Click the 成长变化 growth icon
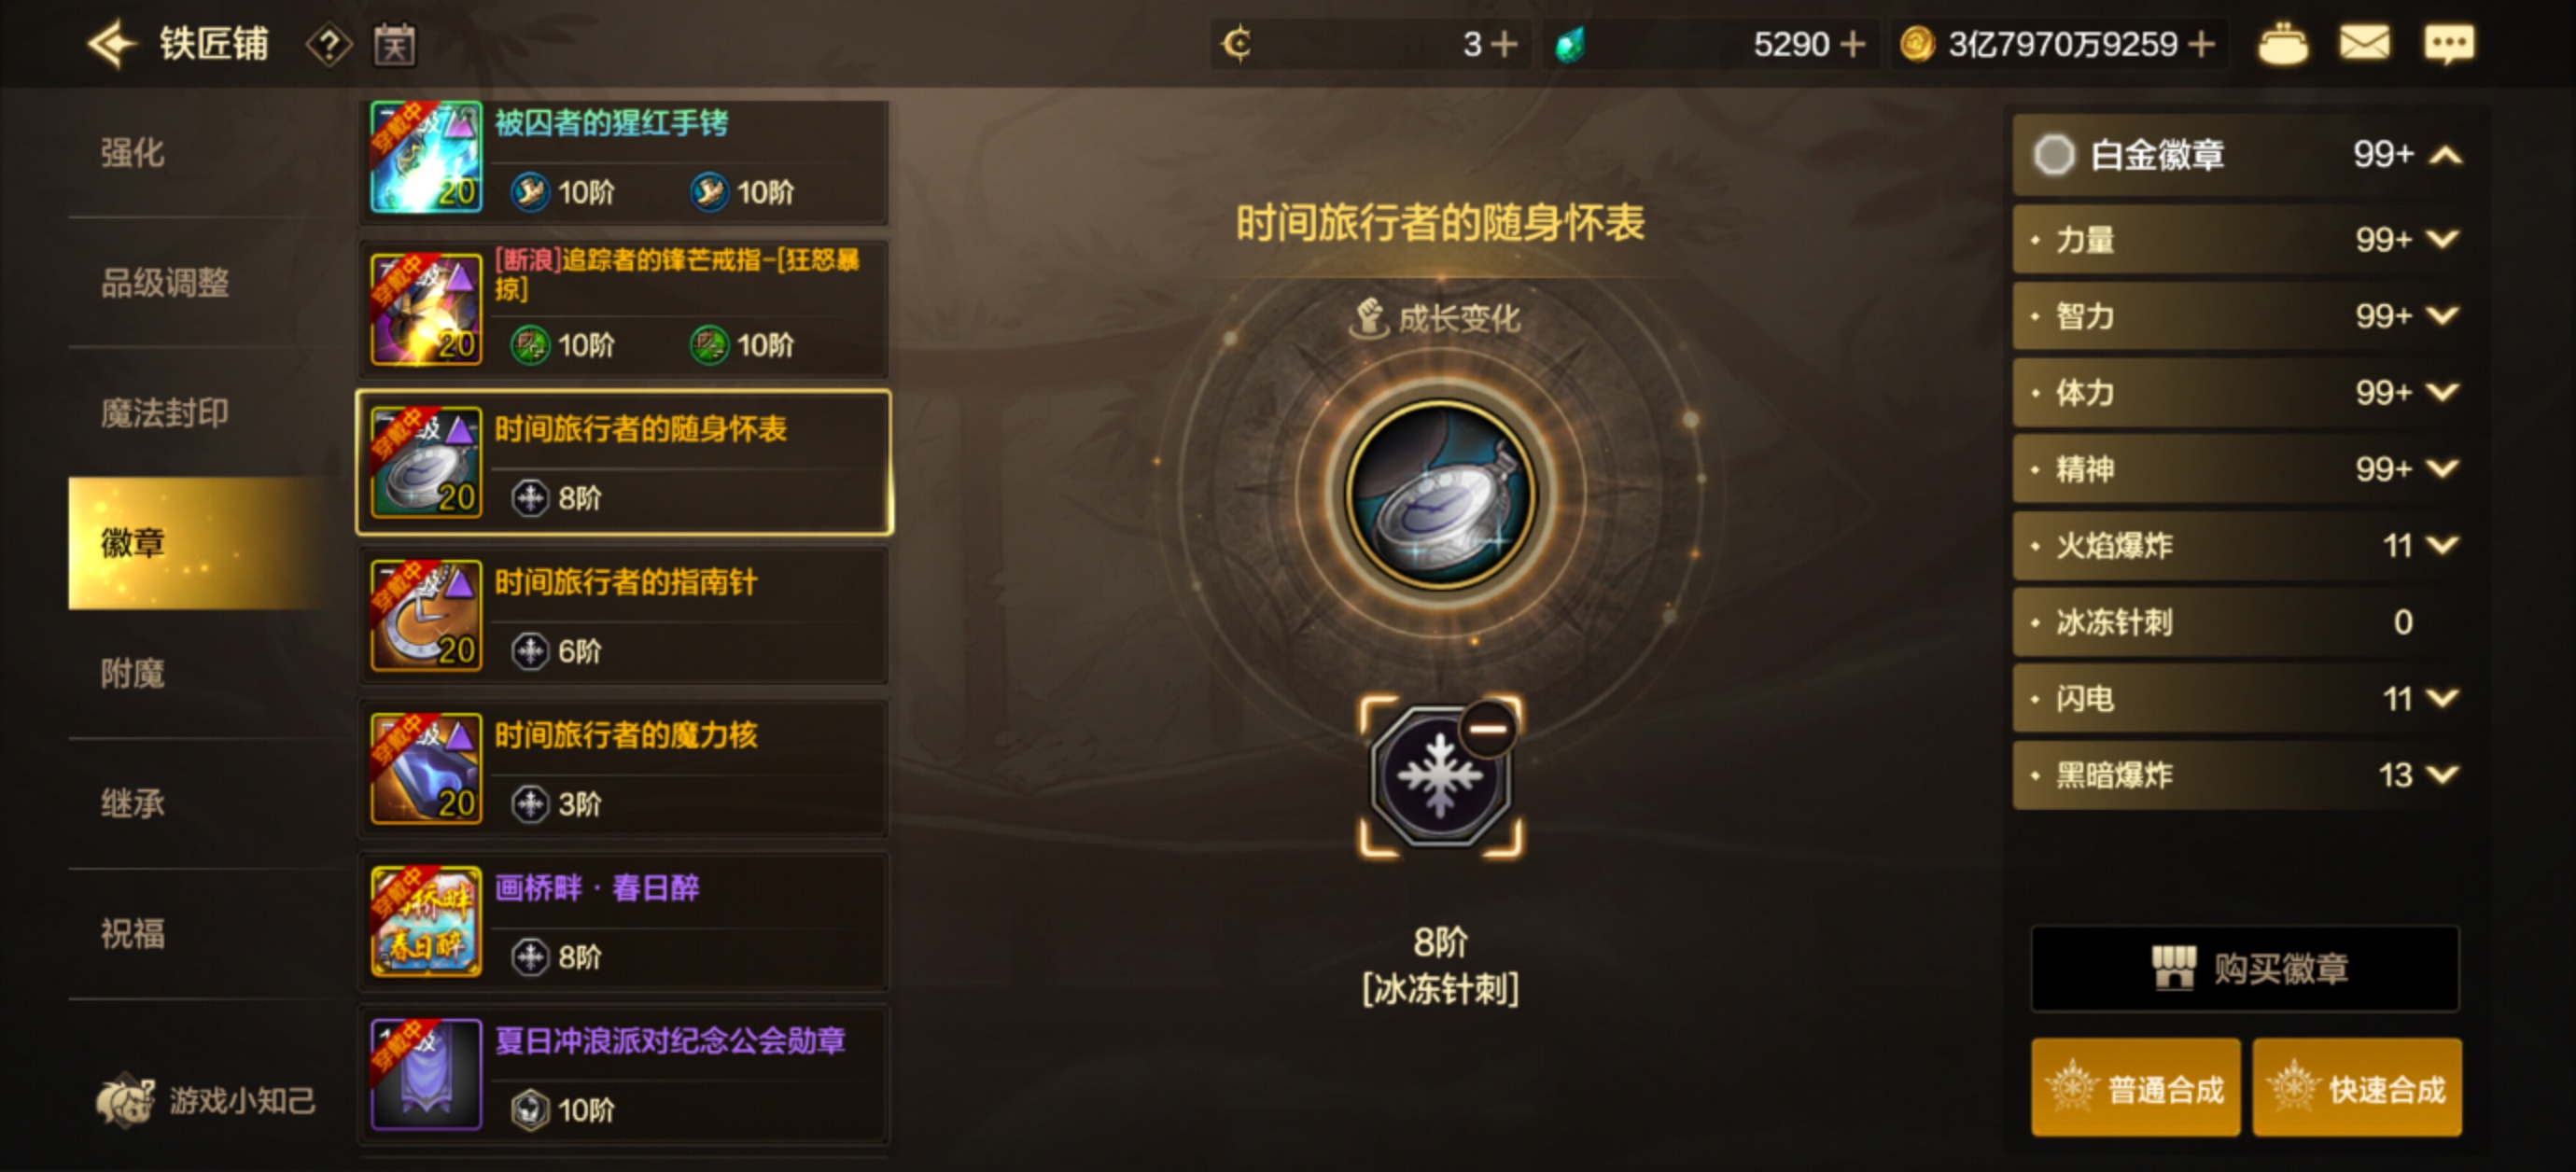Viewport: 2576px width, 1172px height. tap(1369, 318)
